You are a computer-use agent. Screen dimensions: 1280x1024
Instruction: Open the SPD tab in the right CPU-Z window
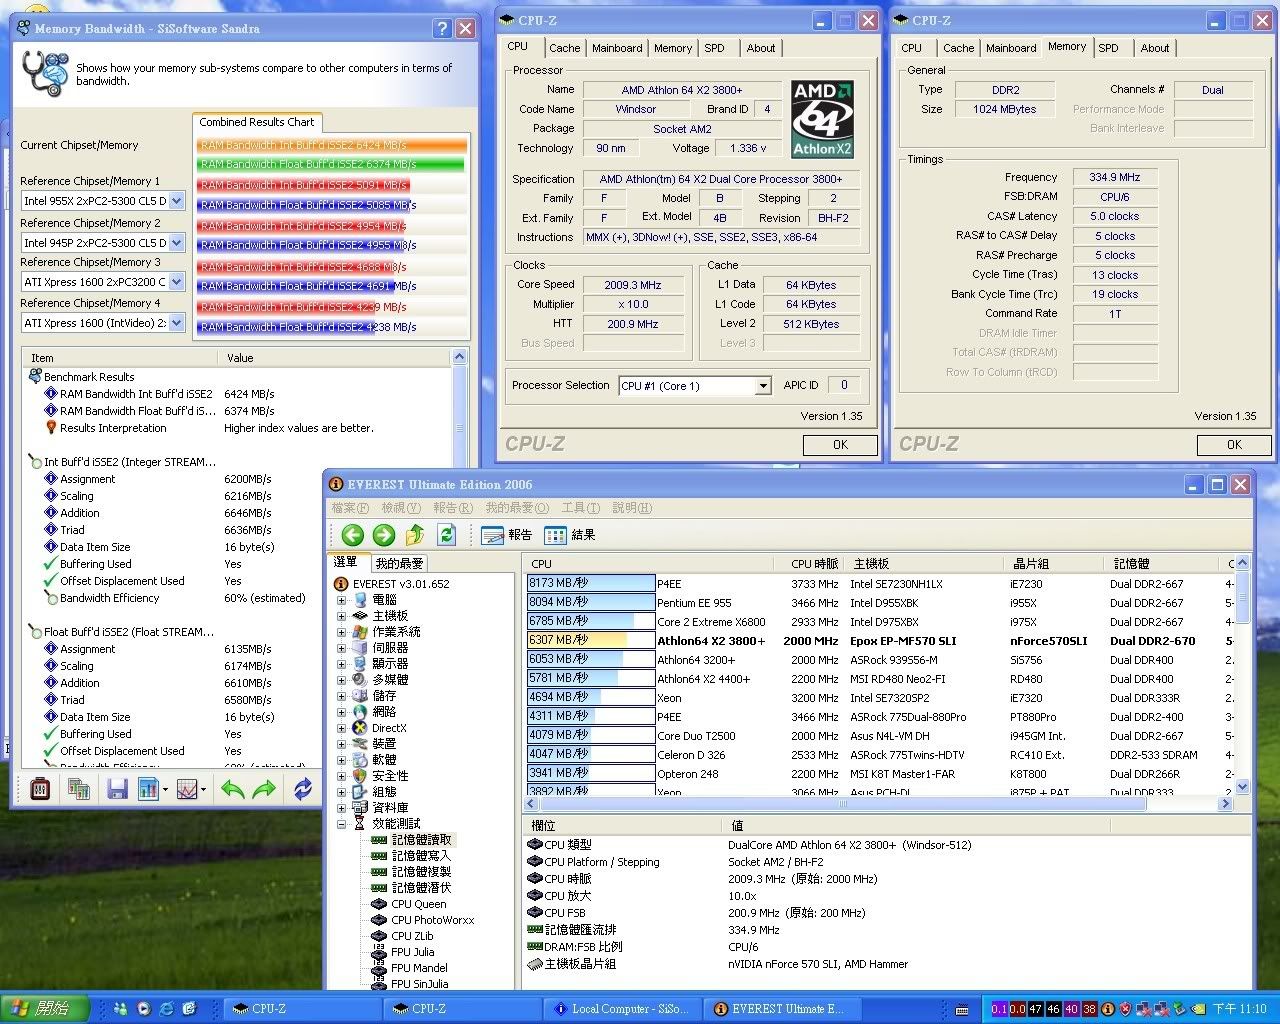tap(1108, 48)
